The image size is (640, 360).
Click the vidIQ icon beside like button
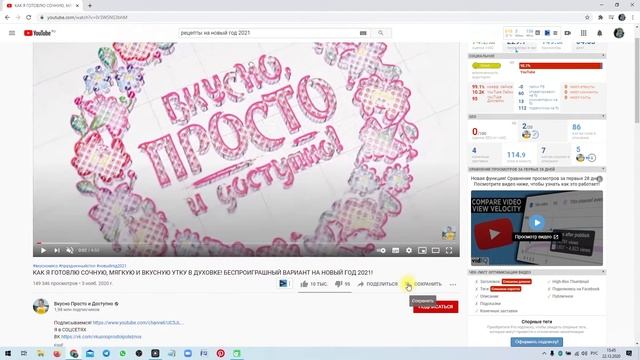click(x=283, y=283)
